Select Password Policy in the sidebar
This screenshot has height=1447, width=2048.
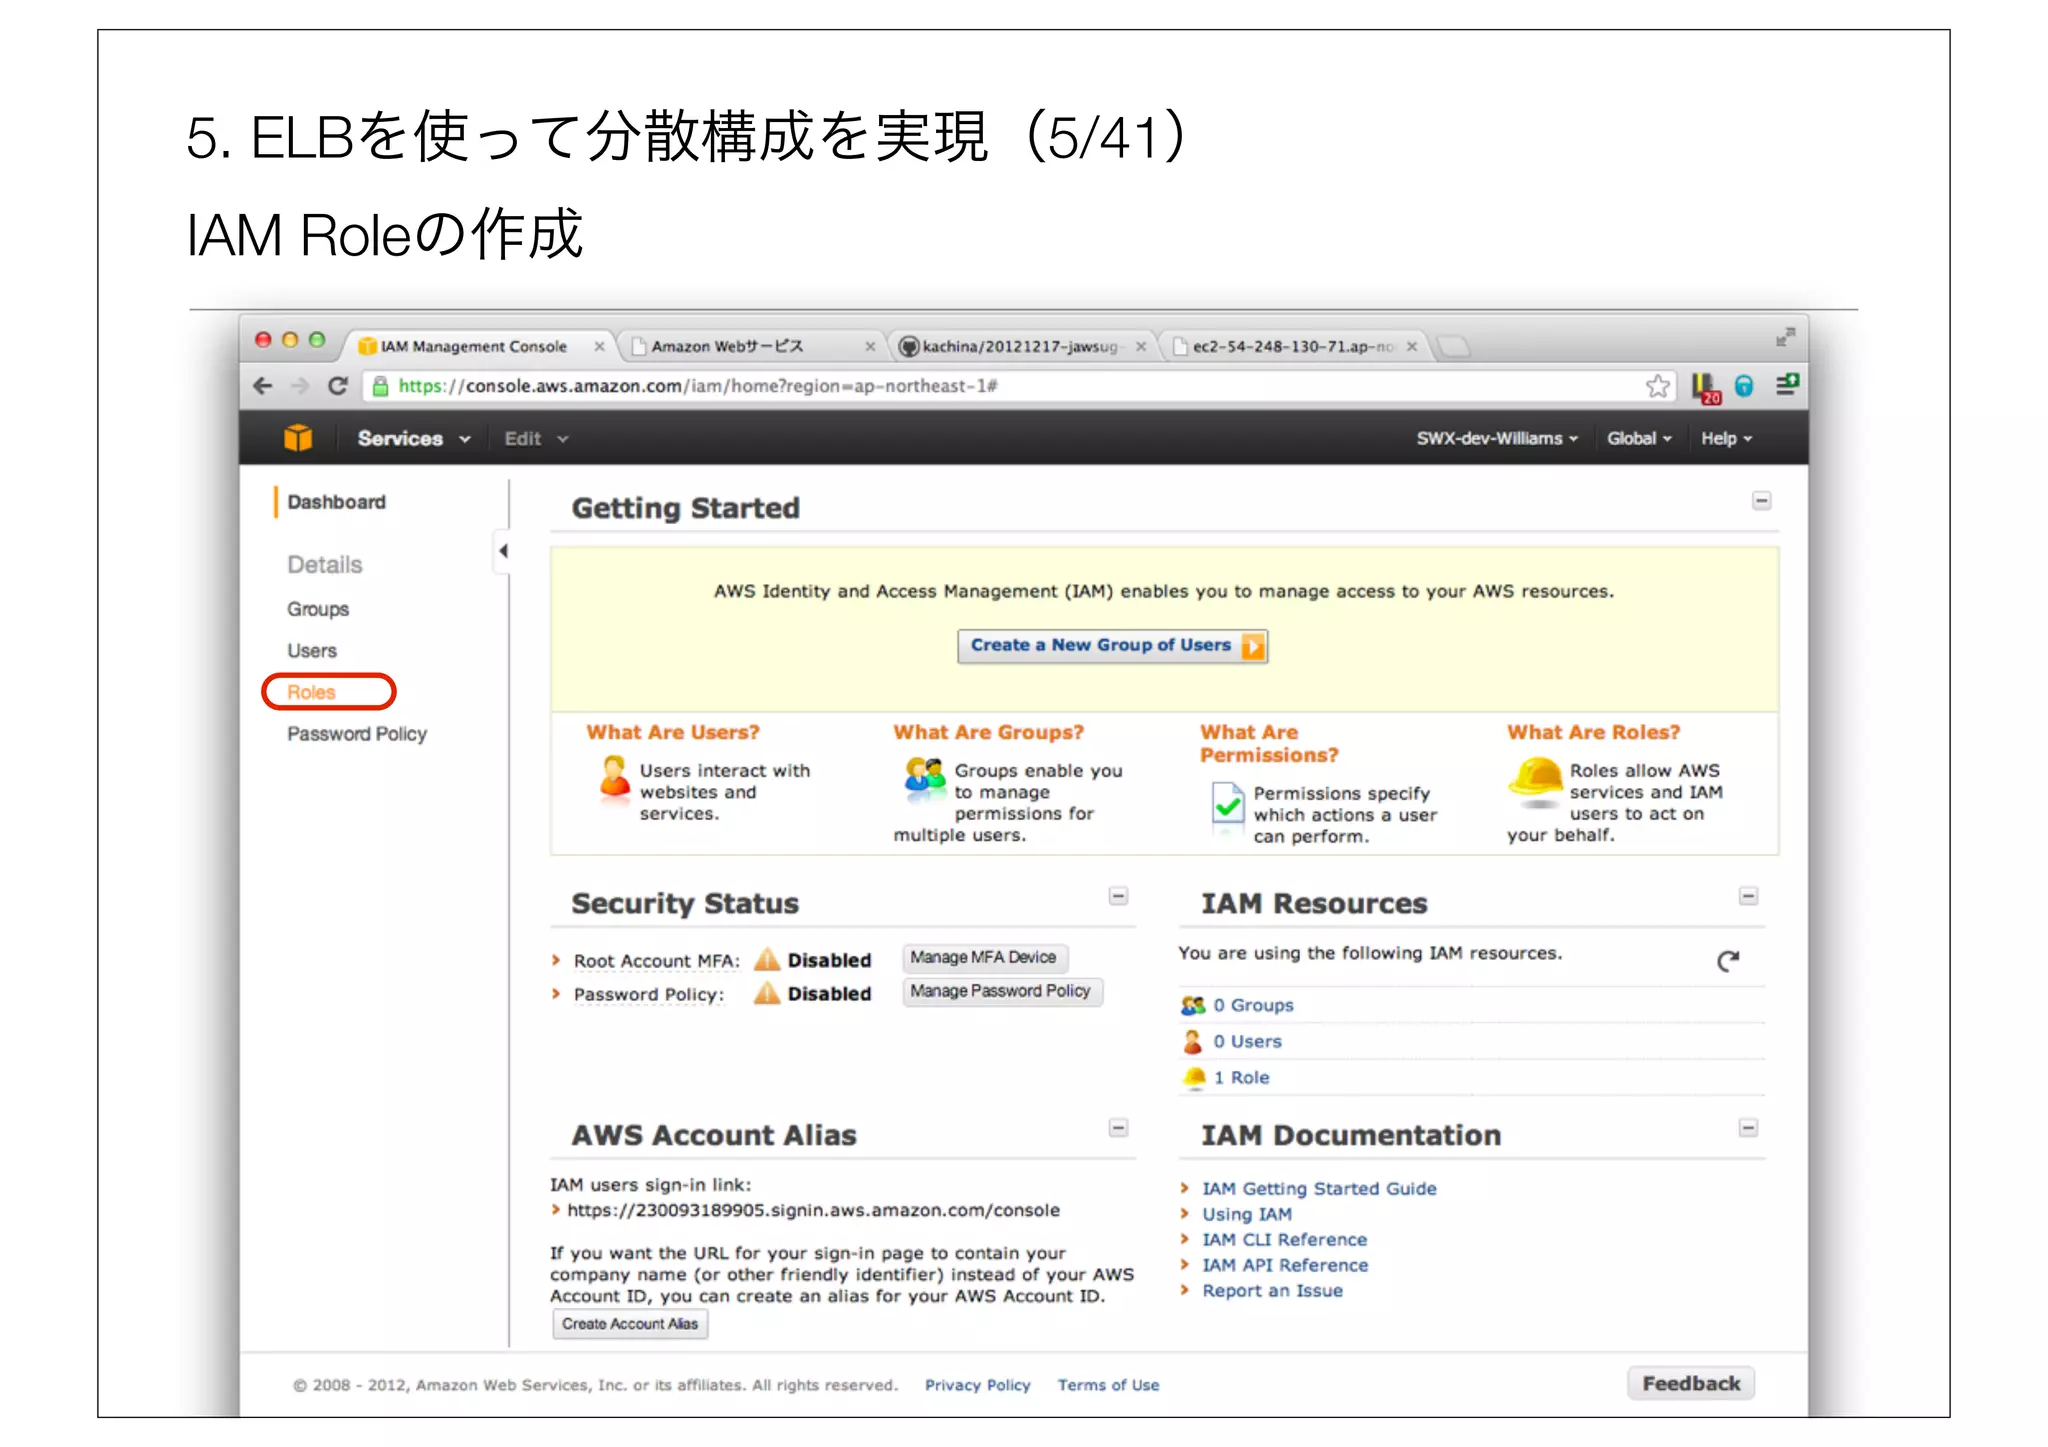coord(357,734)
